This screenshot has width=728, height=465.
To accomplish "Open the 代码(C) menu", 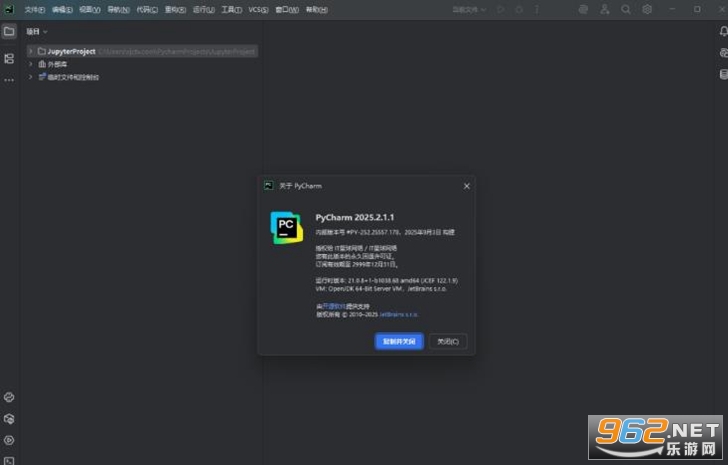I will 147,10.
